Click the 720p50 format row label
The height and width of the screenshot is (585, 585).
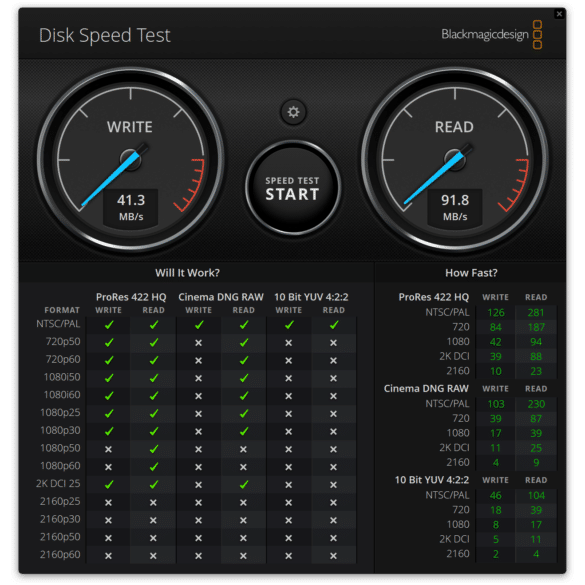coord(63,342)
